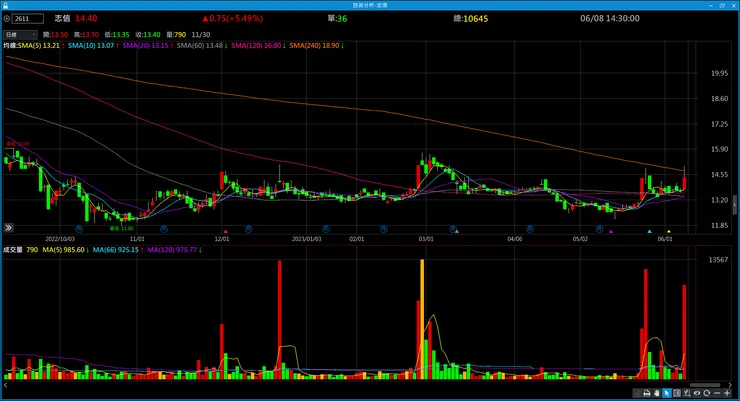Click the SMA(20) 13.15 legend label

click(x=145, y=46)
